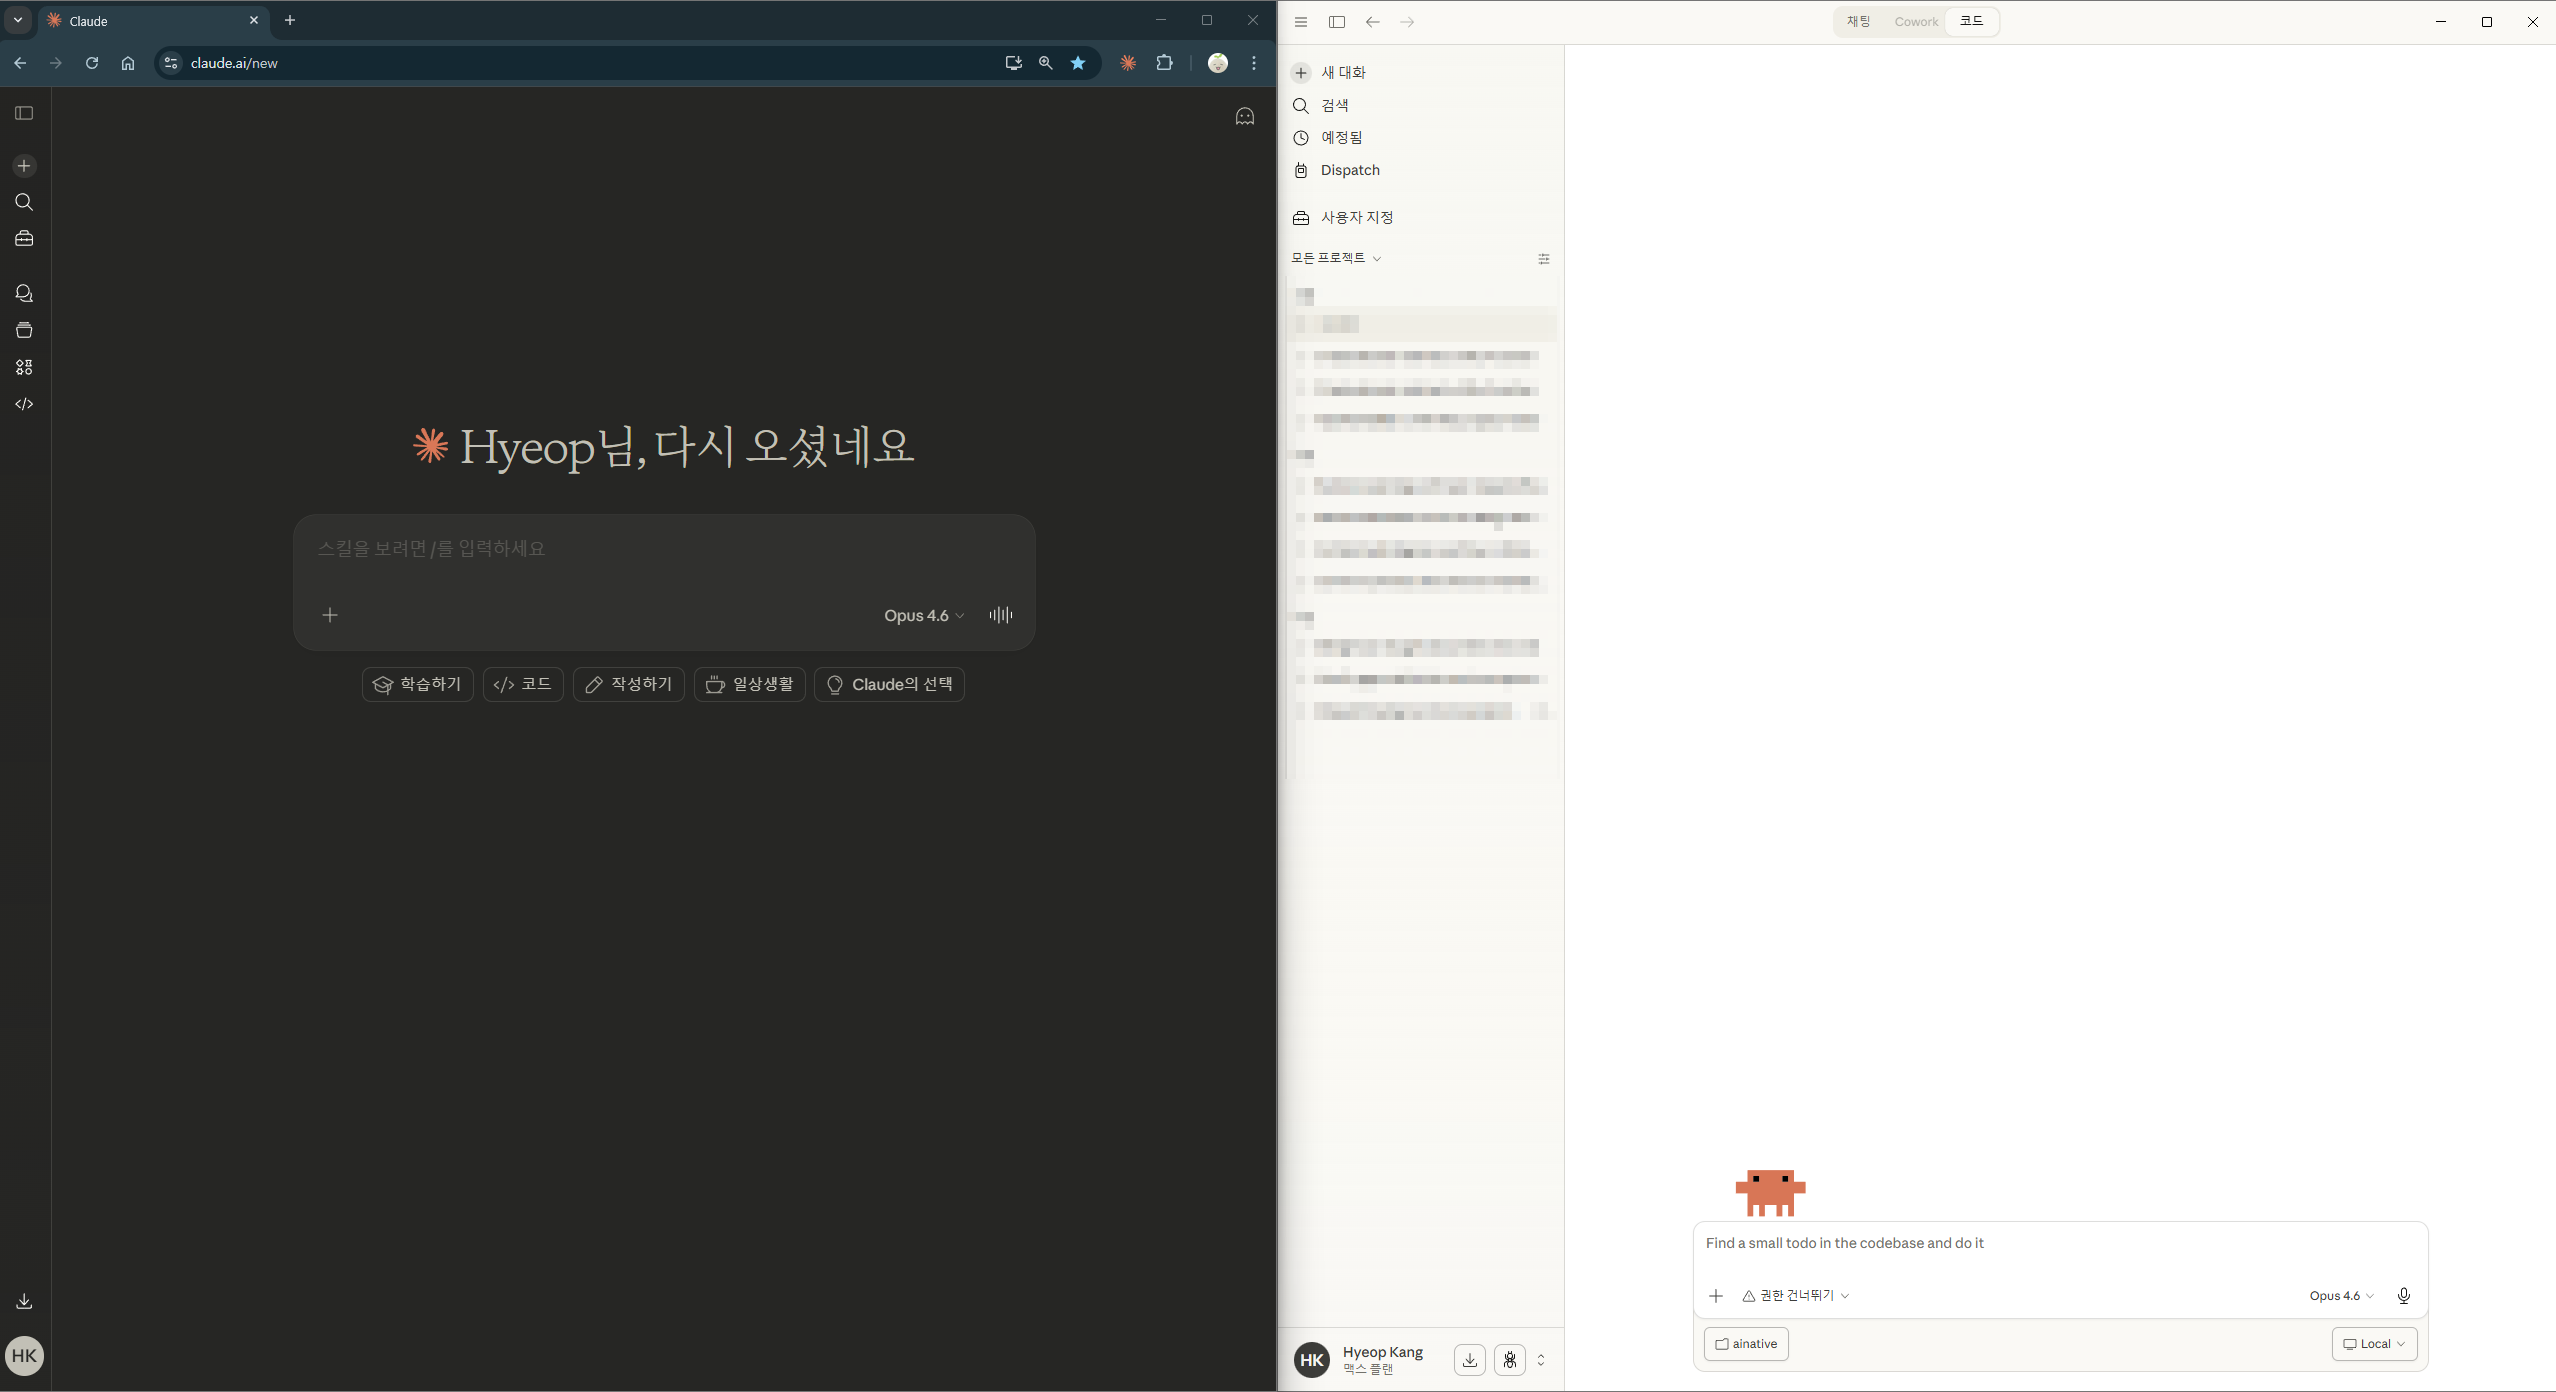Switch to the 채팅 tab
Screen dimensions: 2556x1392
pyautogui.click(x=1858, y=22)
